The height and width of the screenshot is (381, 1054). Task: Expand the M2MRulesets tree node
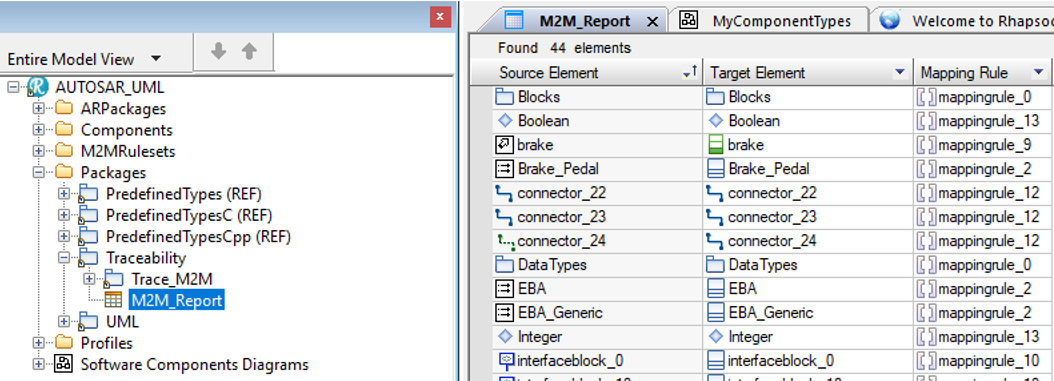pyautogui.click(x=39, y=151)
